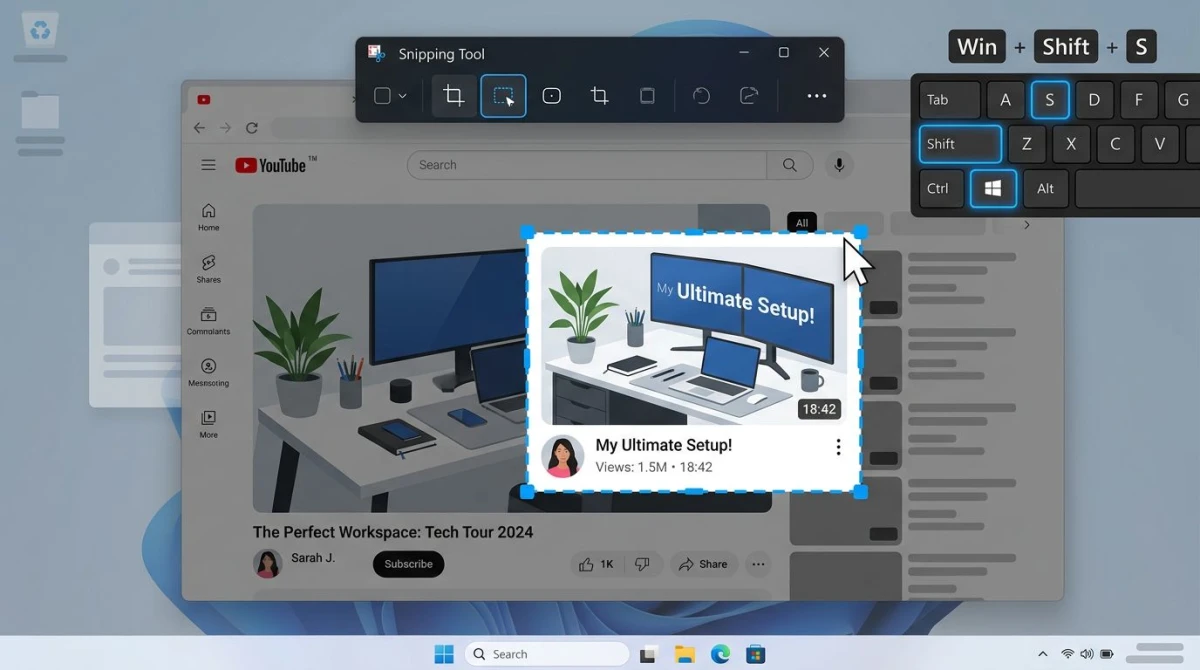Viewport: 1200px width, 670px height.
Task: Click the Windows logo key on the keyboard
Action: 993,188
